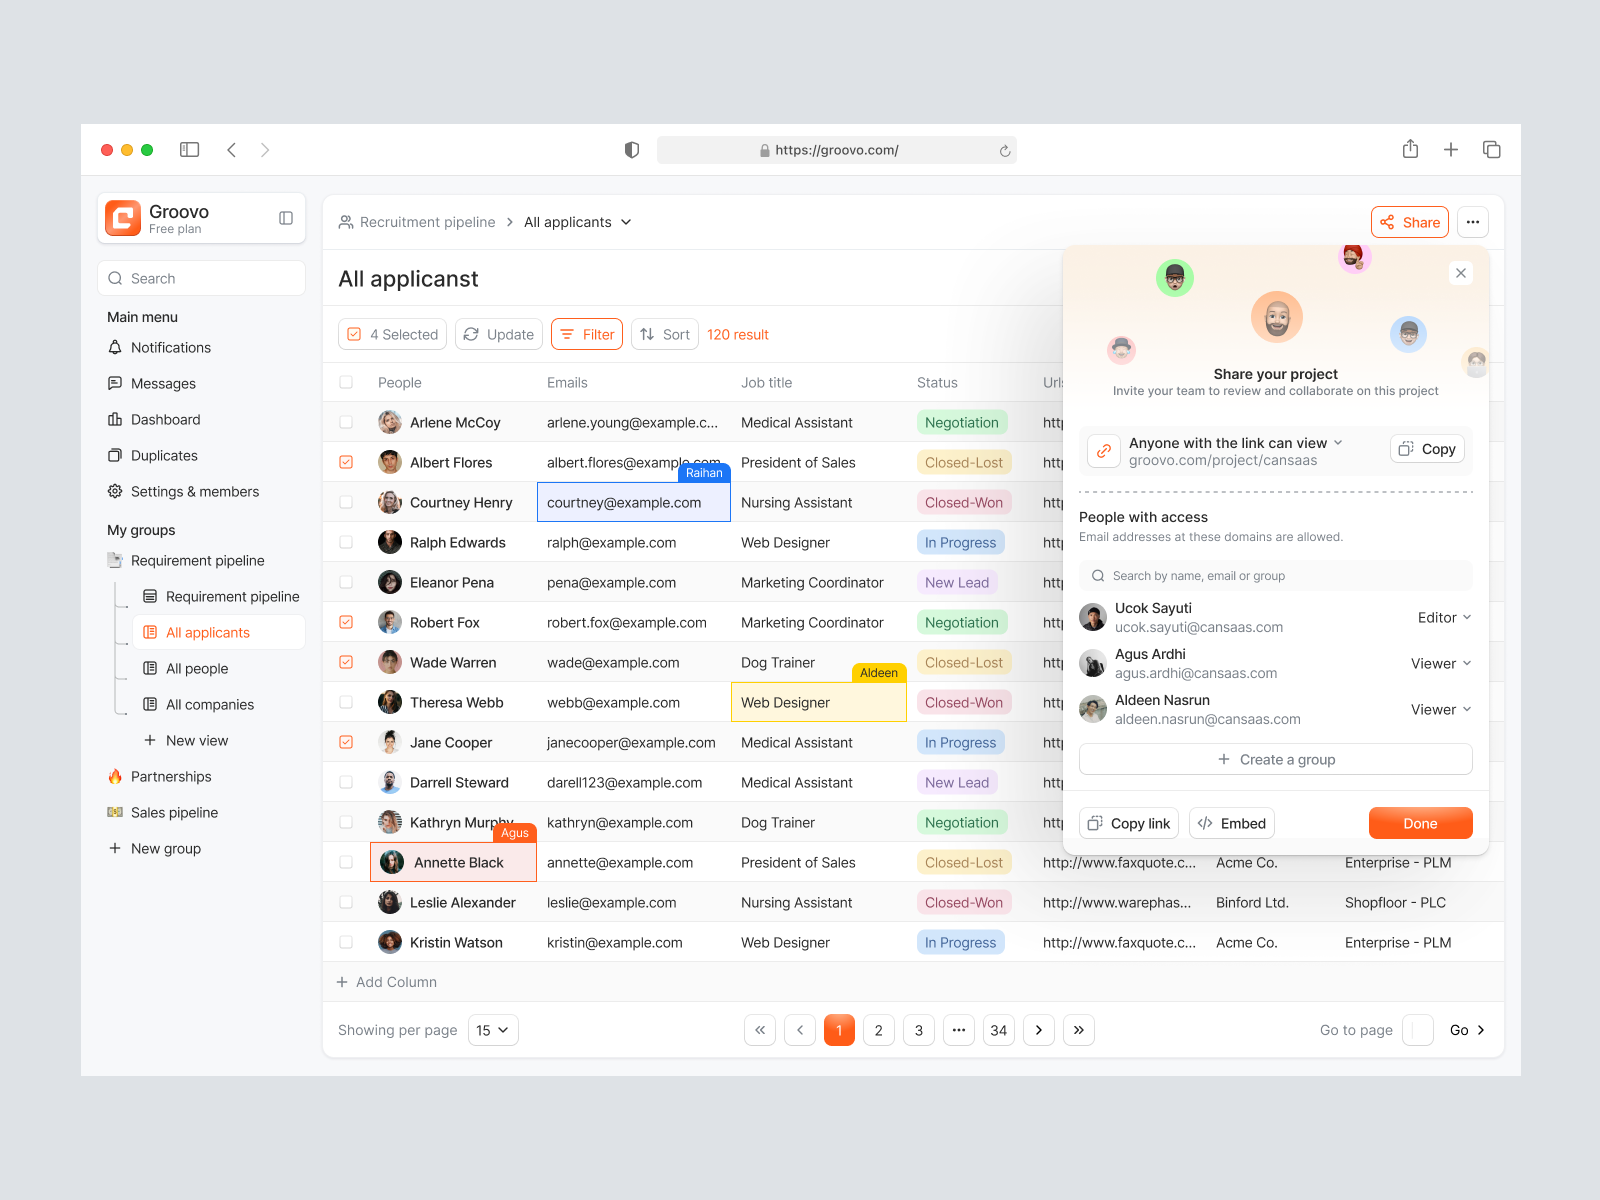Click the New Lead status badge for Eleanor Pena

957,582
